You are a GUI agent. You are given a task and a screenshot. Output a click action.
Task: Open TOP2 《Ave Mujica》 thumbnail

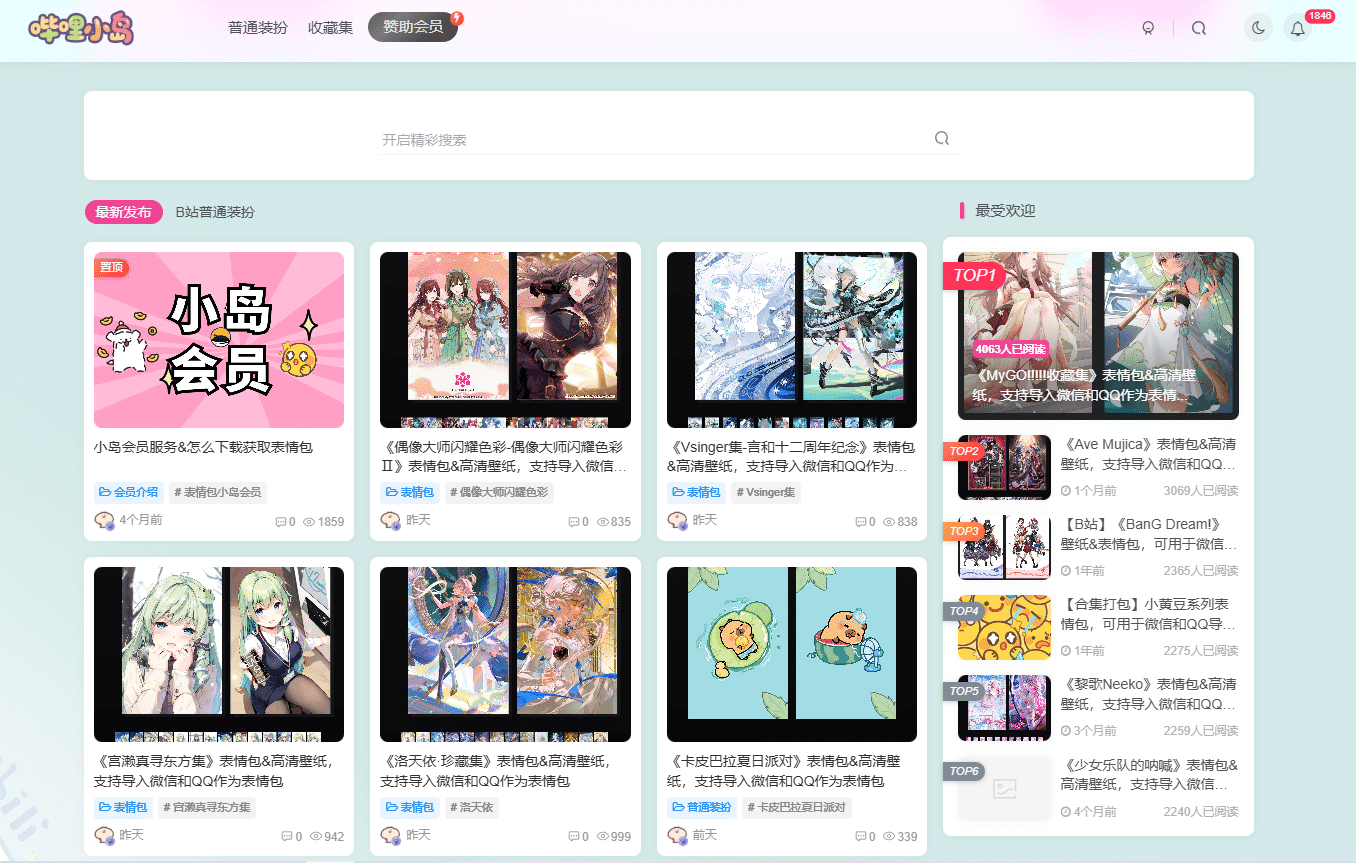click(x=1004, y=467)
